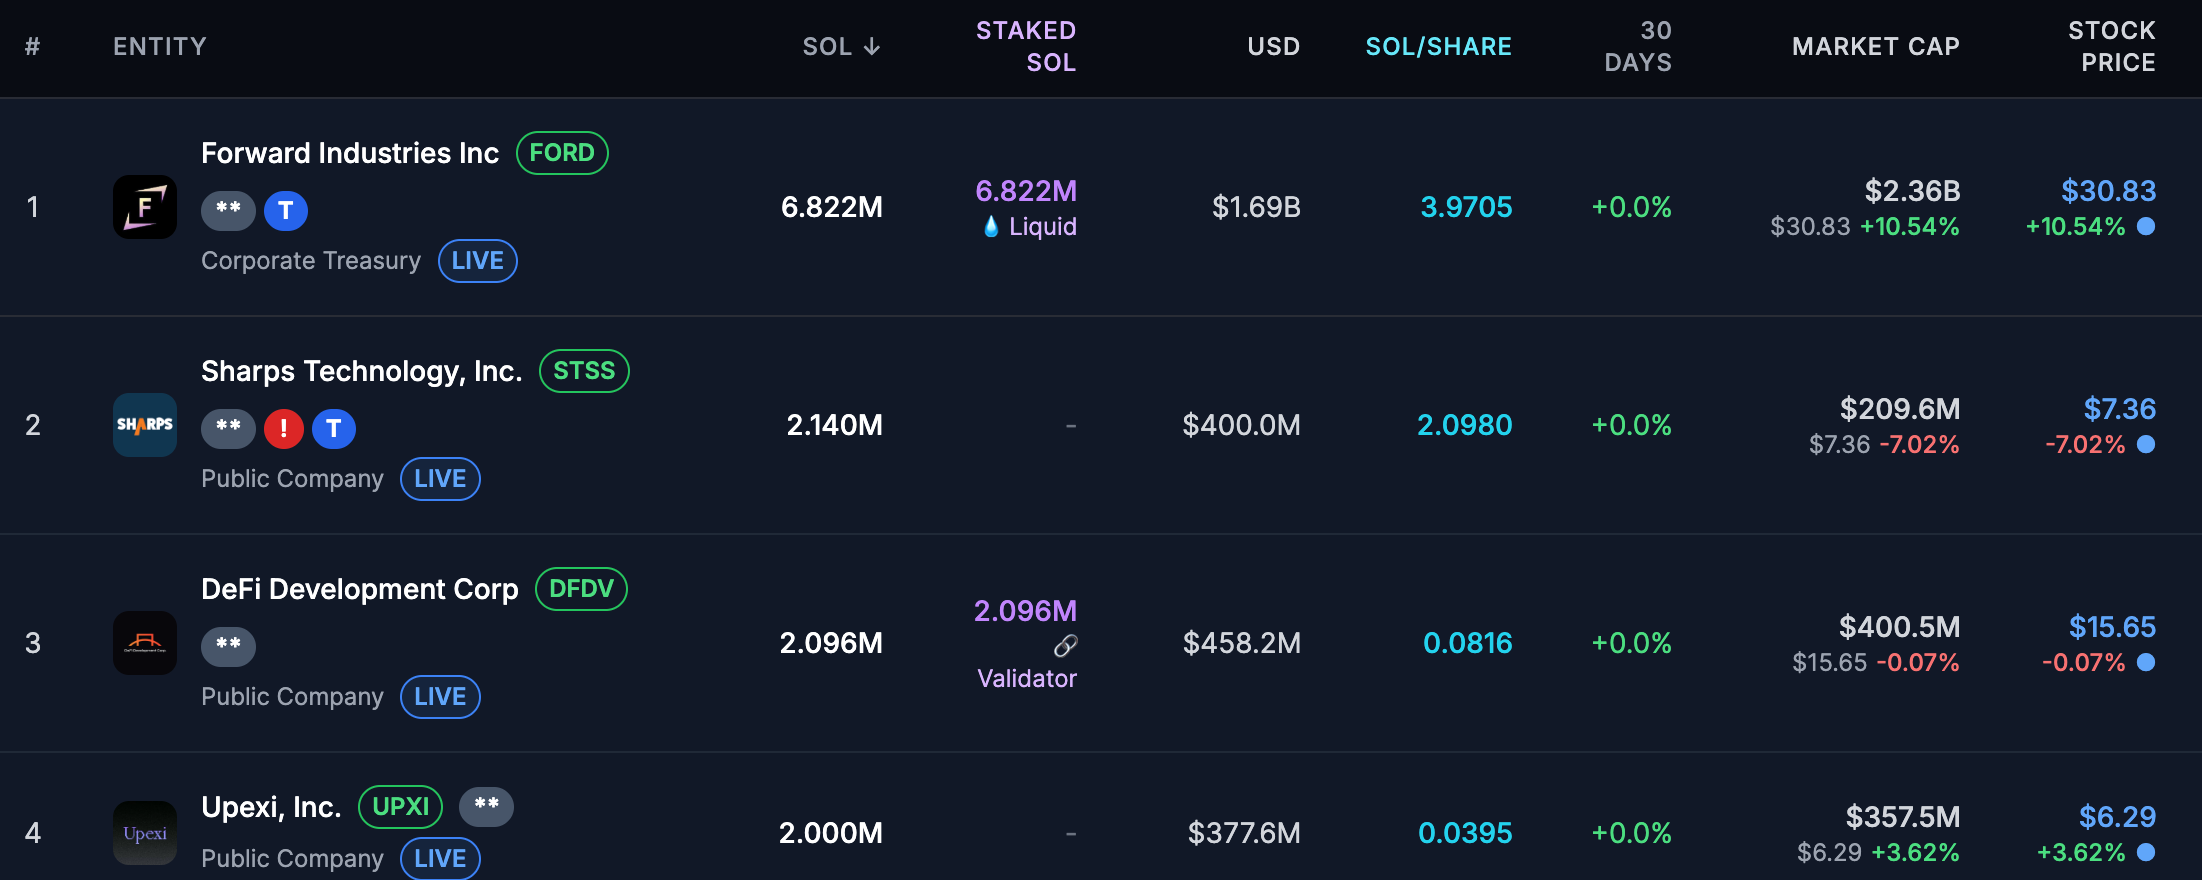Click the LIVE badge for Forward Industries
Image resolution: width=2202 pixels, height=880 pixels.
[477, 261]
